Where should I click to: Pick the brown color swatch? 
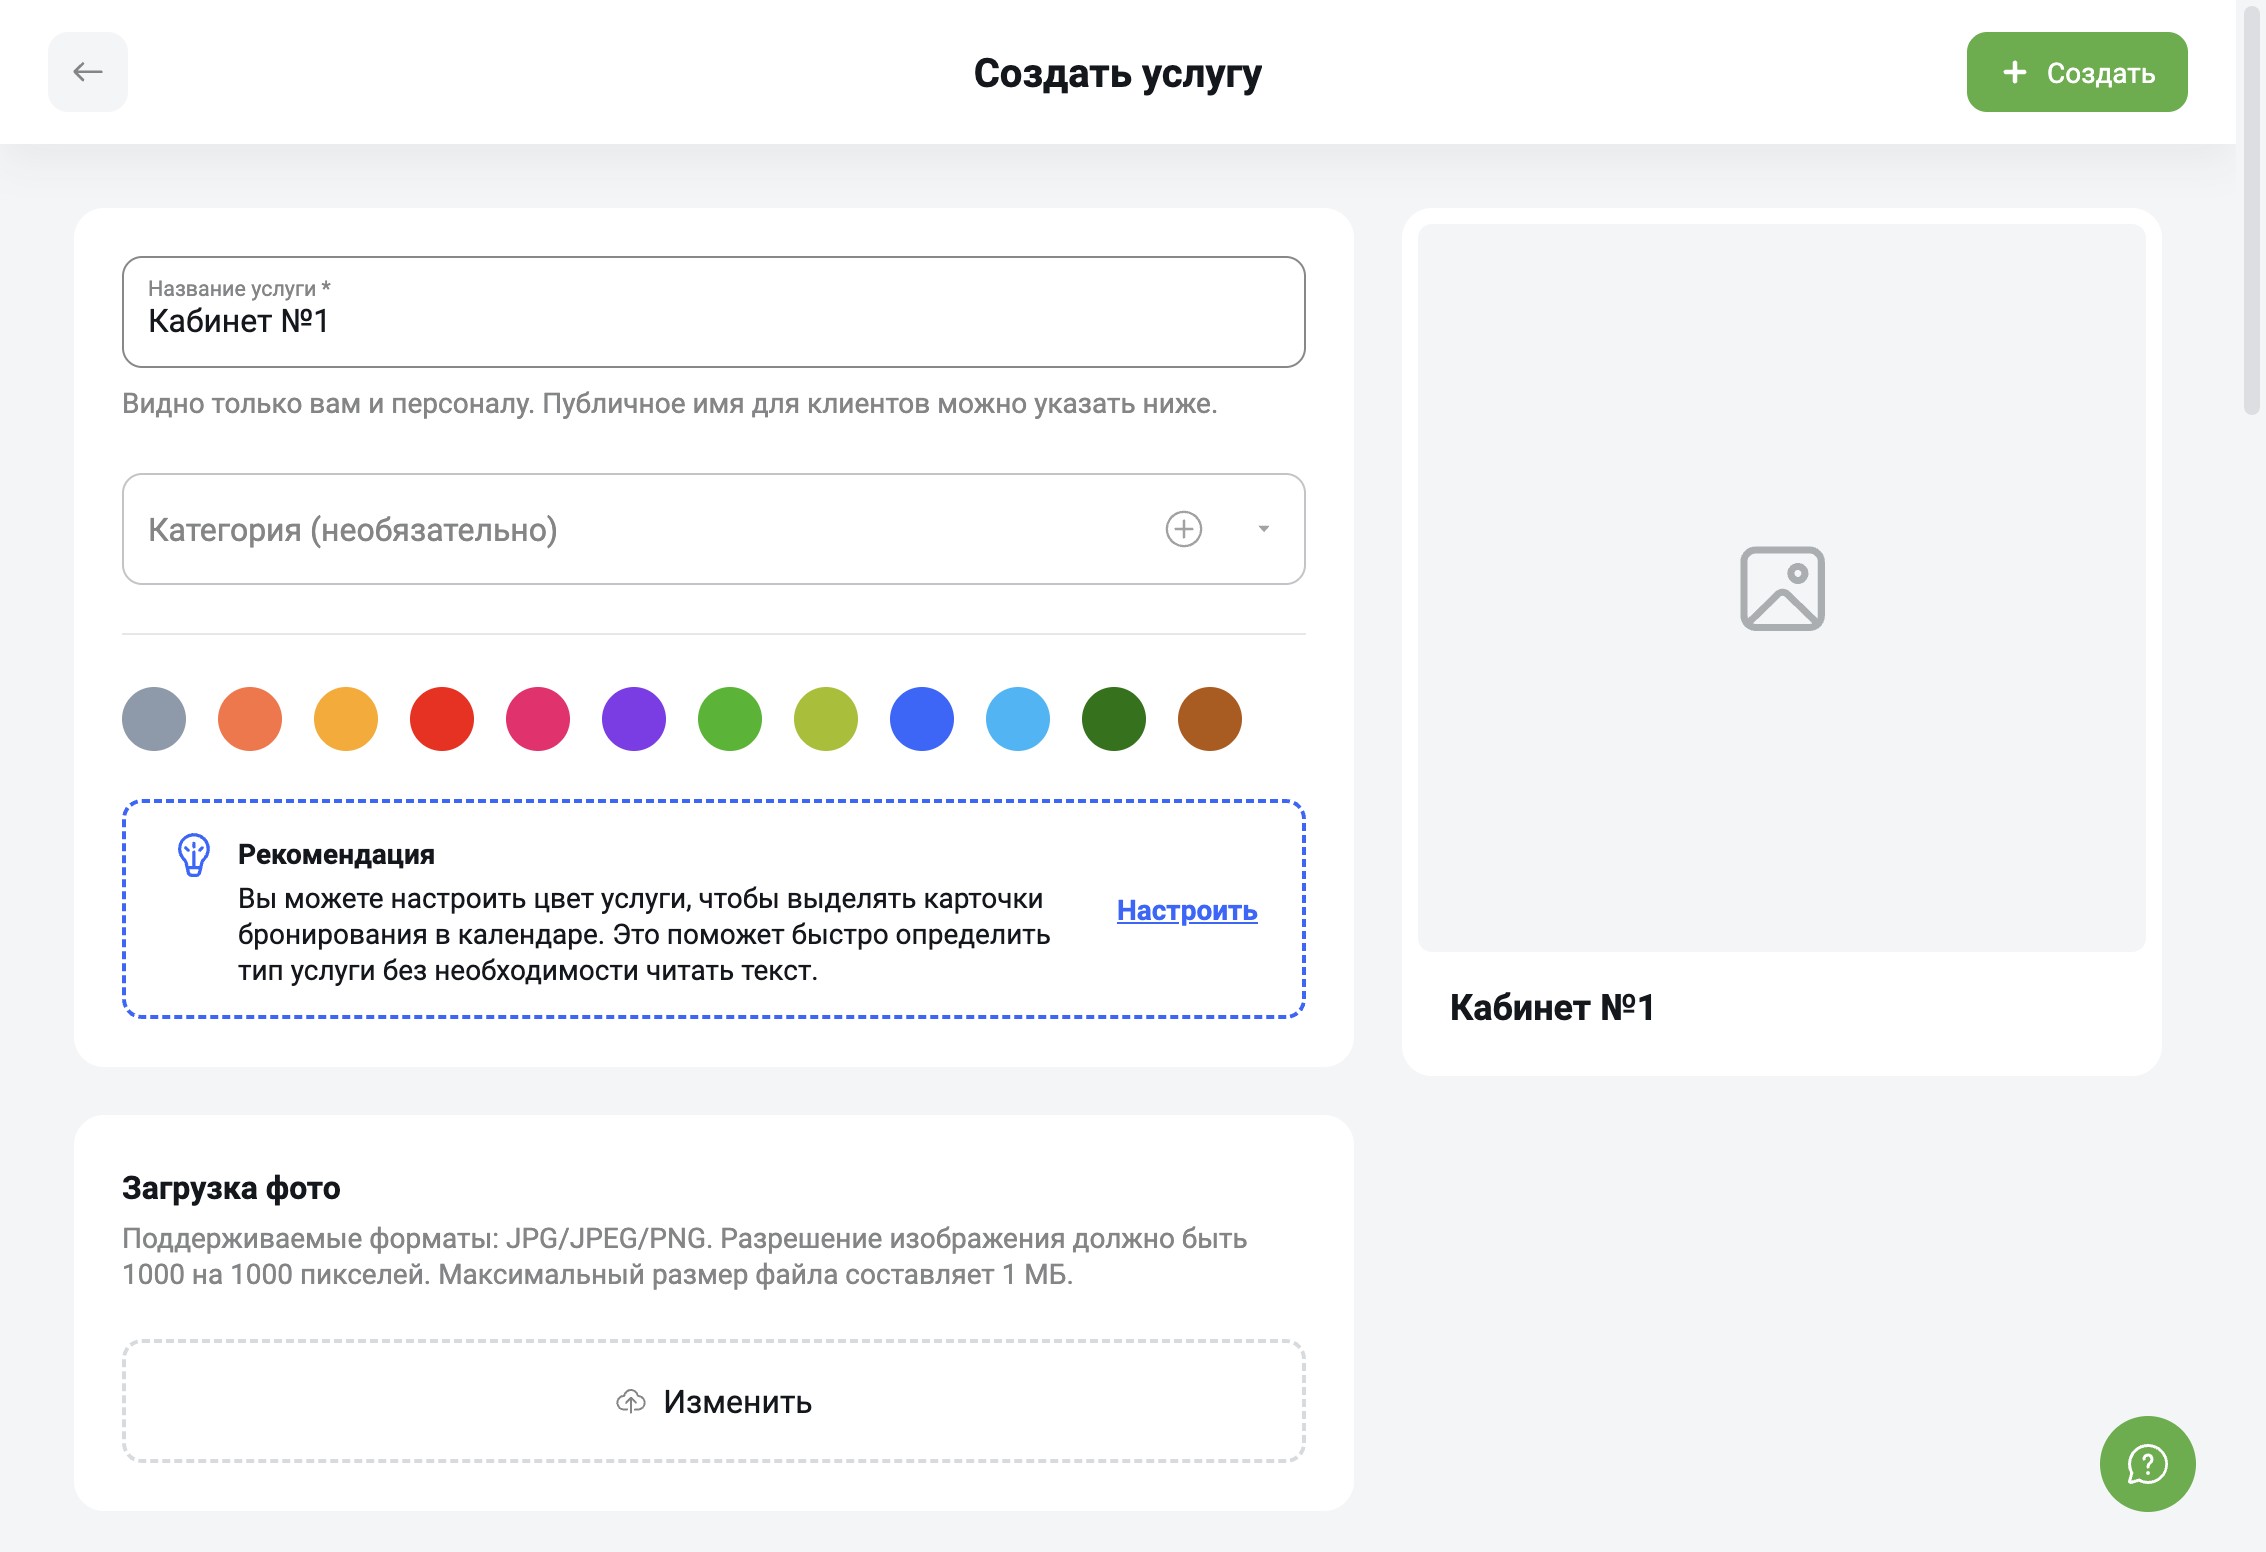click(1210, 719)
